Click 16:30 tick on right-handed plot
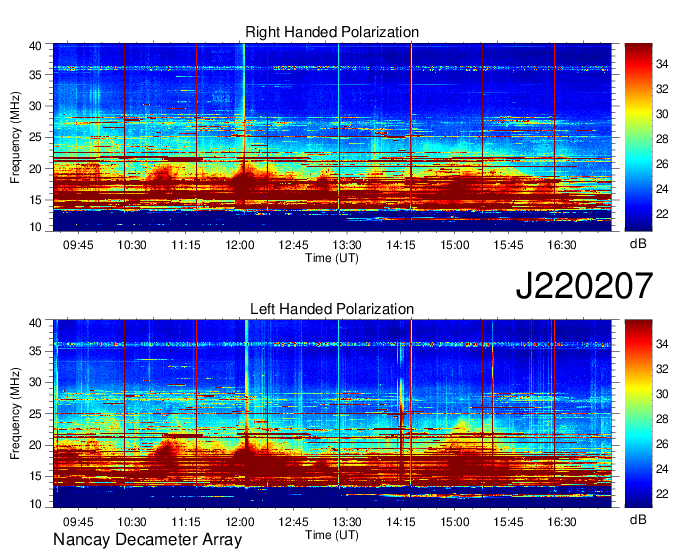 click(562, 245)
